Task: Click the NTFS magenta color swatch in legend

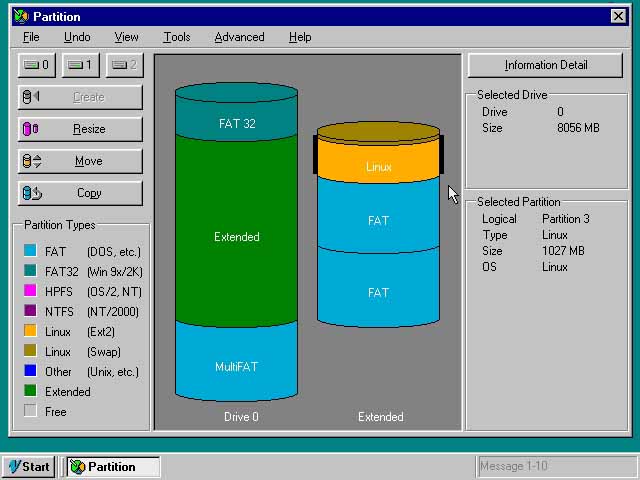Action: 30,311
